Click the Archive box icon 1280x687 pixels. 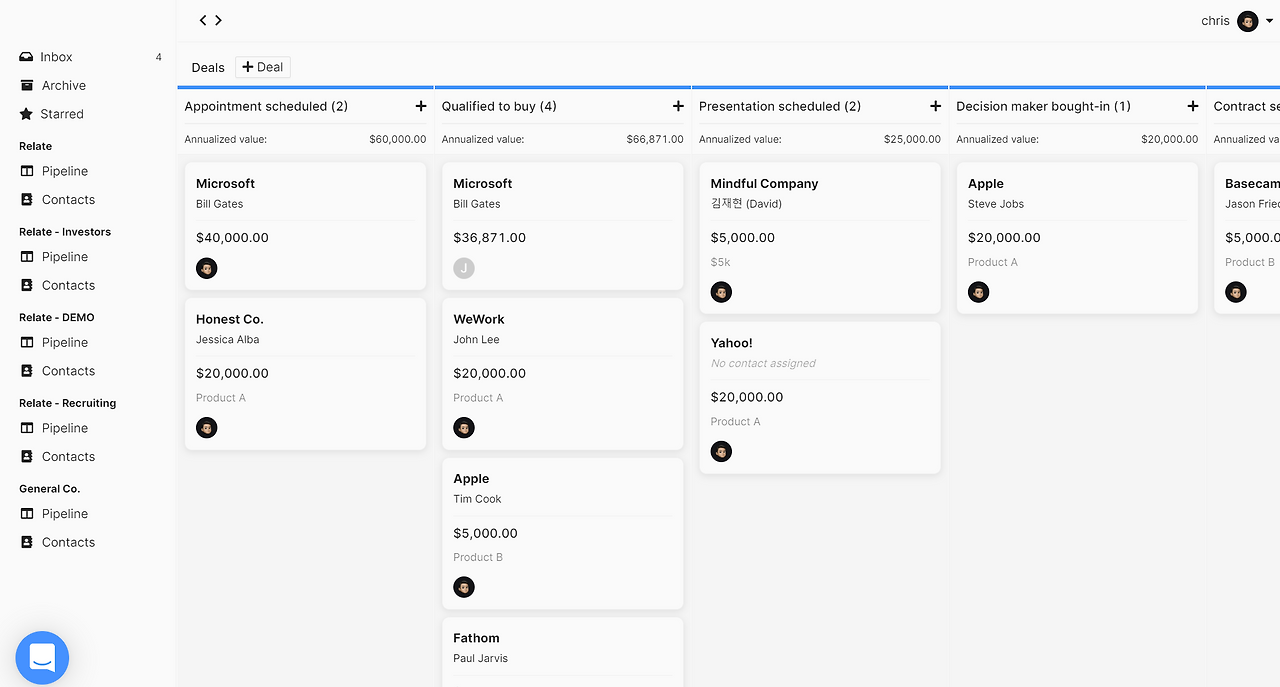pyautogui.click(x=27, y=85)
